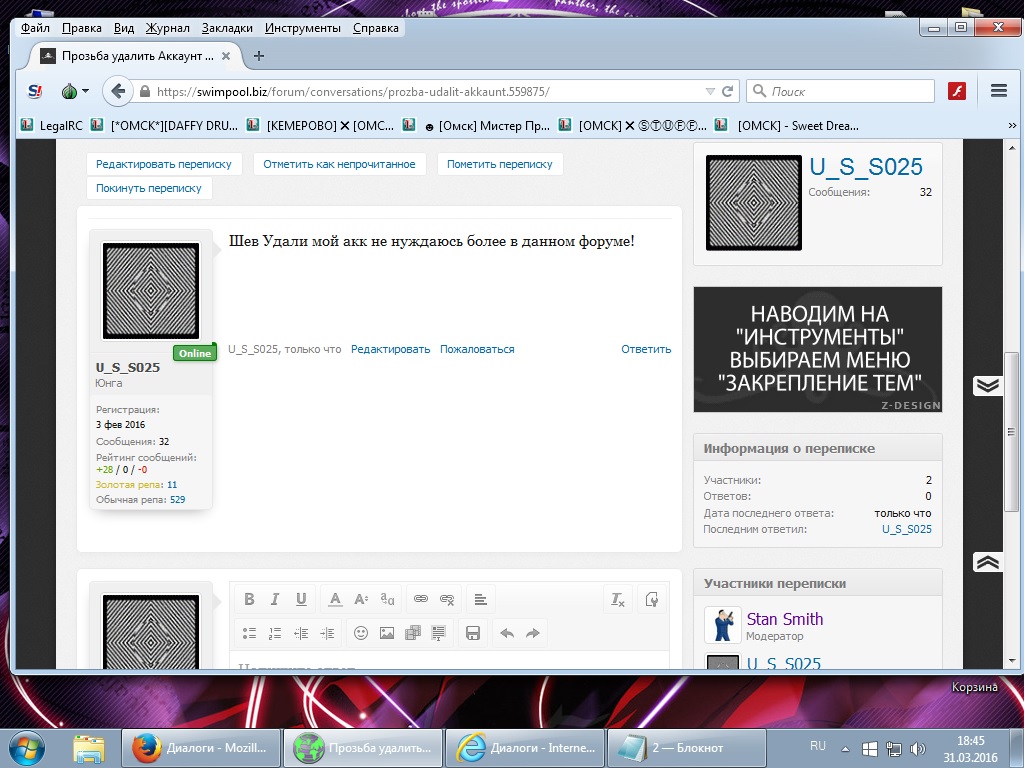This screenshot has width=1025, height=768.
Task: Toggle bold formatting in reply editor
Action: coord(249,599)
